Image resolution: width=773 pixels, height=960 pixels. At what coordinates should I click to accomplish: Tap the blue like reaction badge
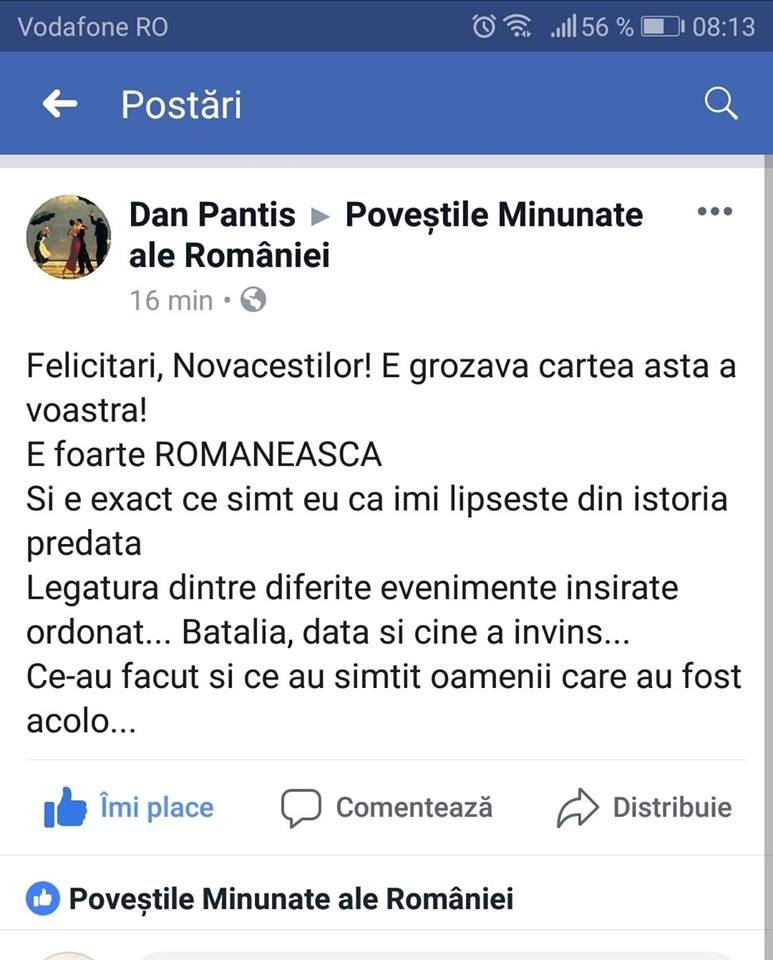pos(43,899)
